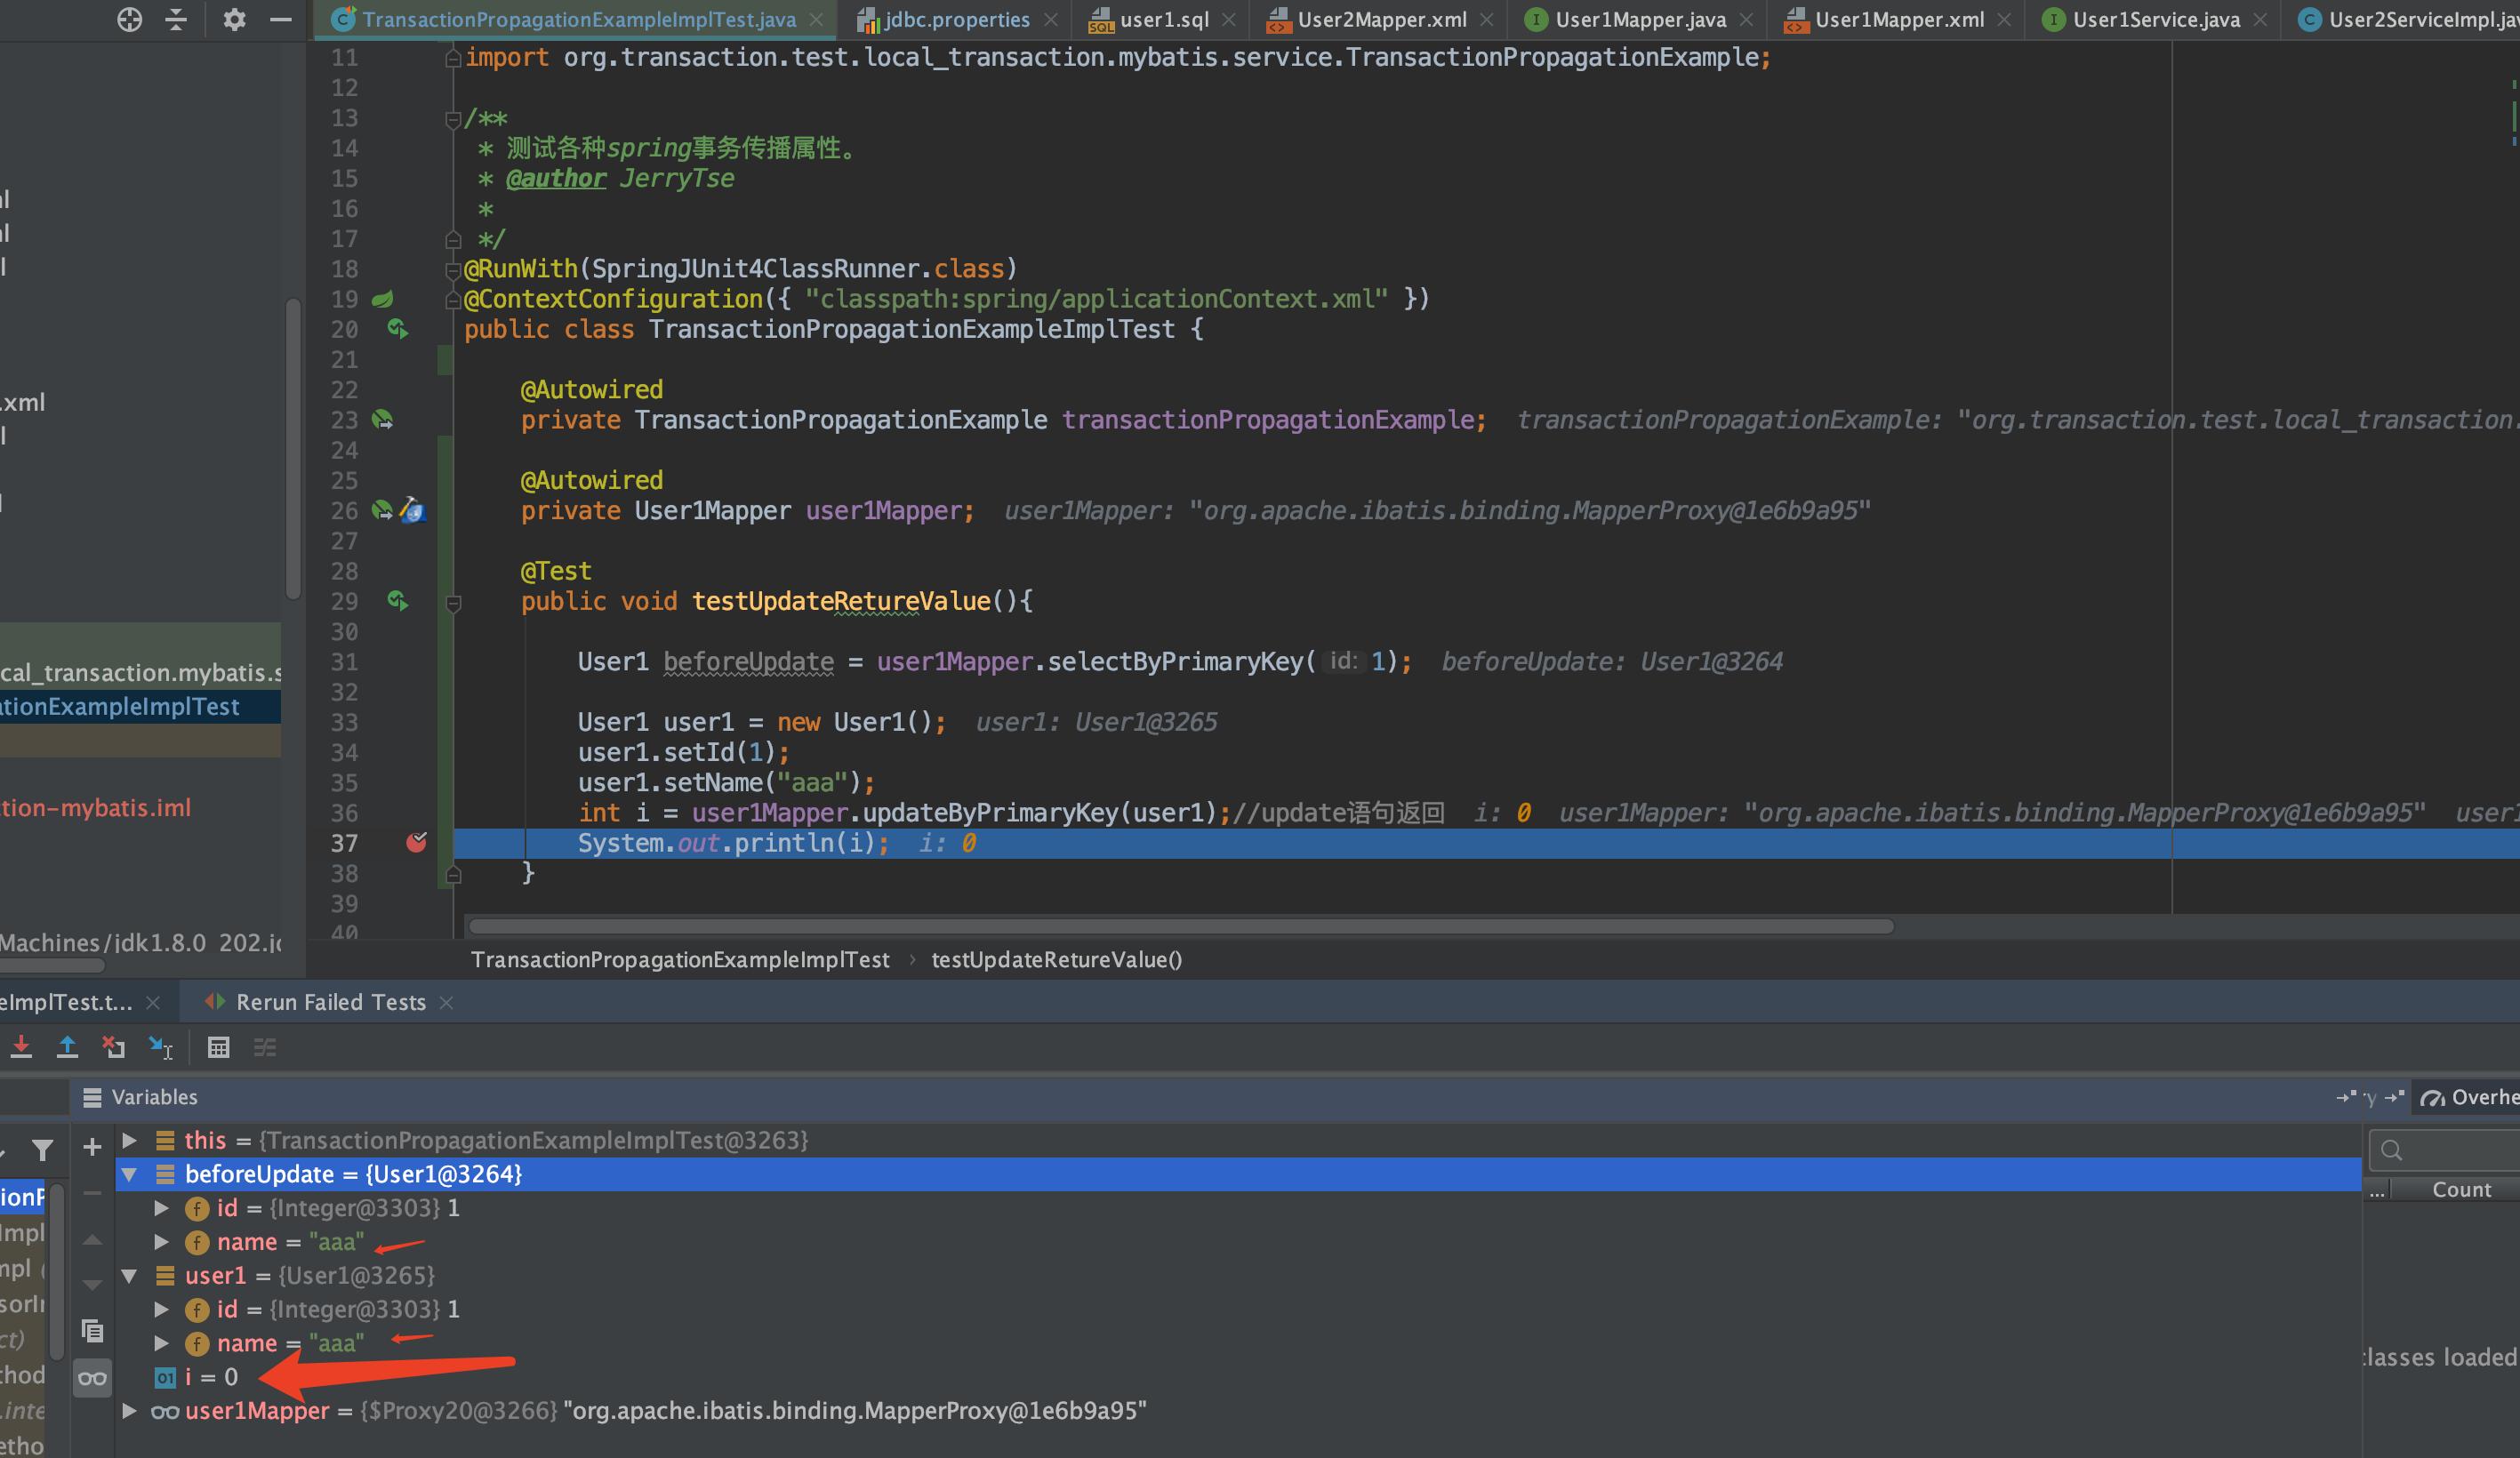Image resolution: width=2520 pixels, height=1458 pixels.
Task: Toggle breakpoint on line 37
Action: point(416,842)
